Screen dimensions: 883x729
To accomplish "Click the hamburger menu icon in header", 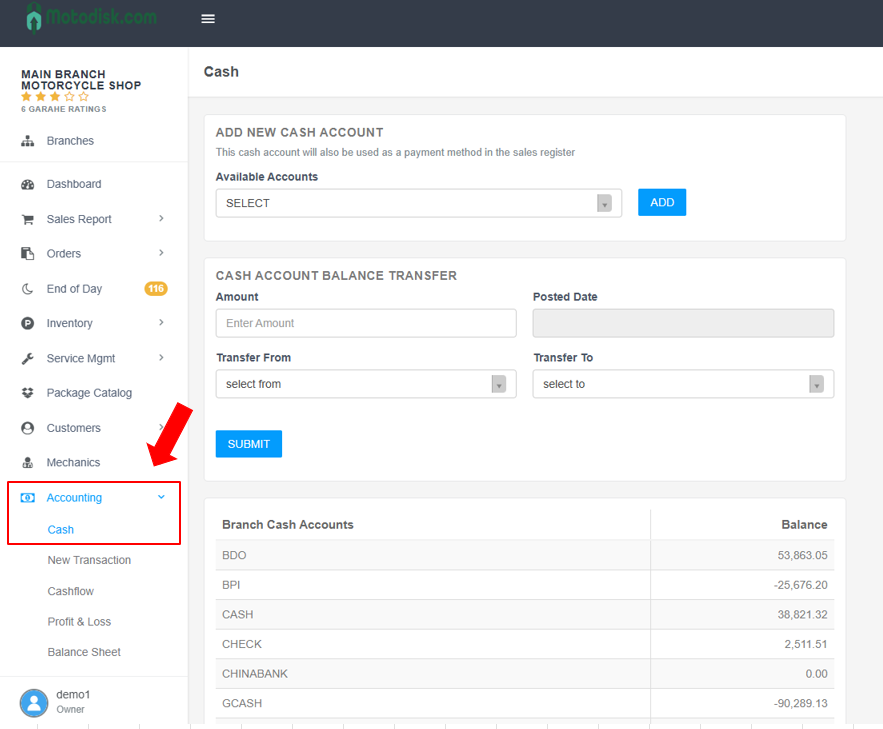I will coord(208,19).
